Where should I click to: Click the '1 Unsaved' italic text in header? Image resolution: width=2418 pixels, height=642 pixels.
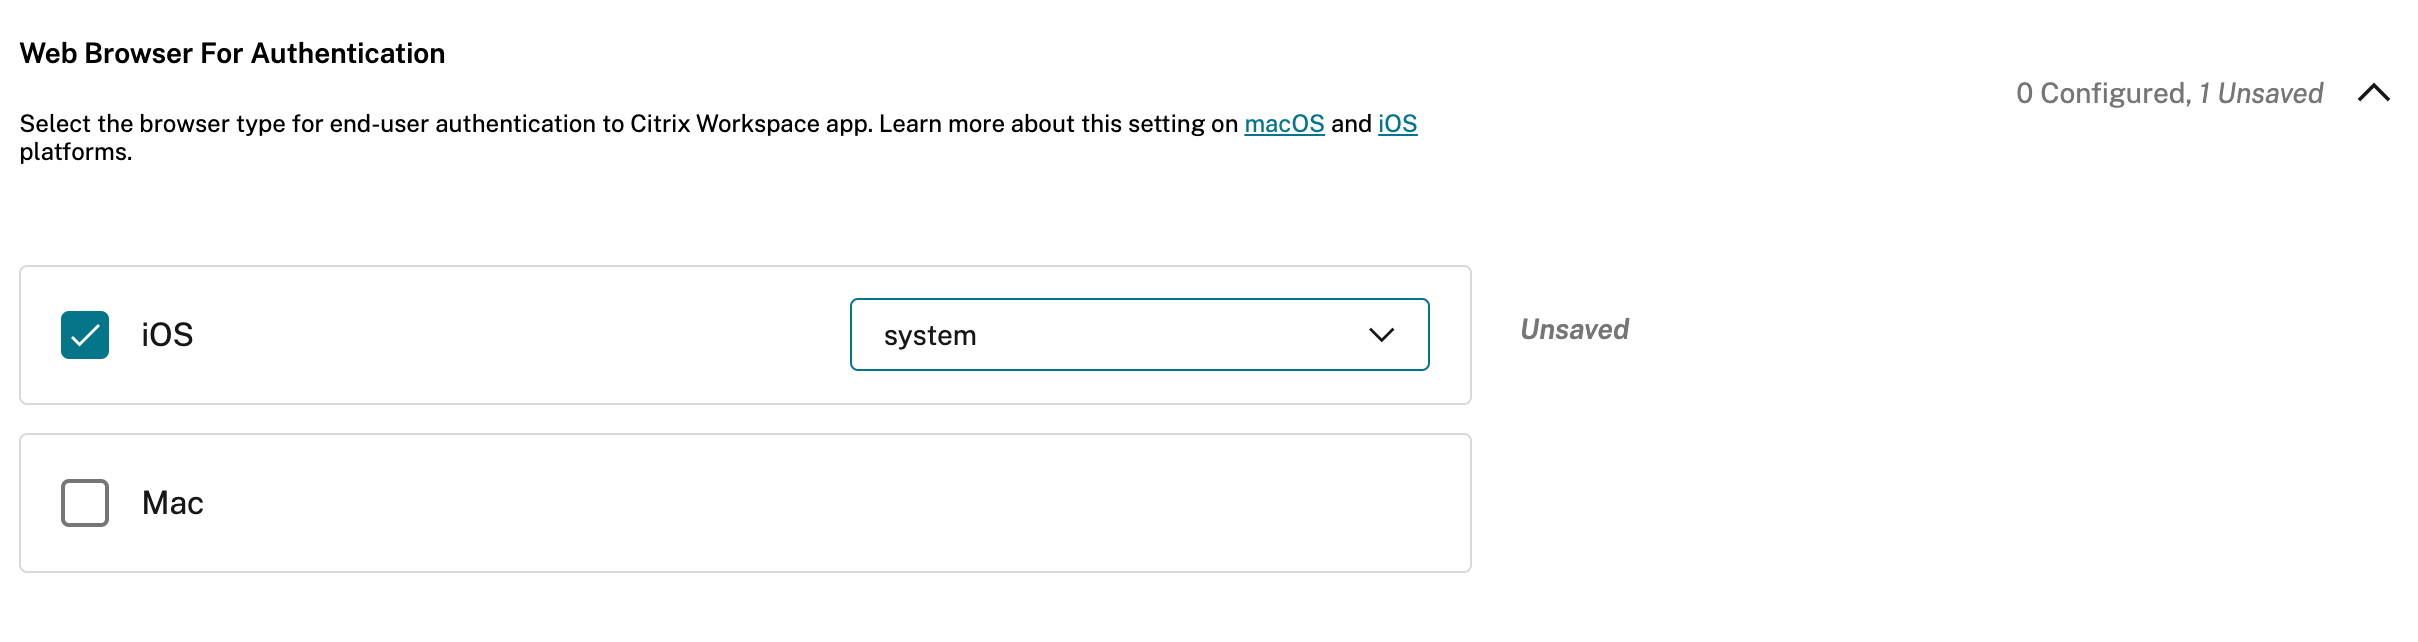coord(2260,94)
